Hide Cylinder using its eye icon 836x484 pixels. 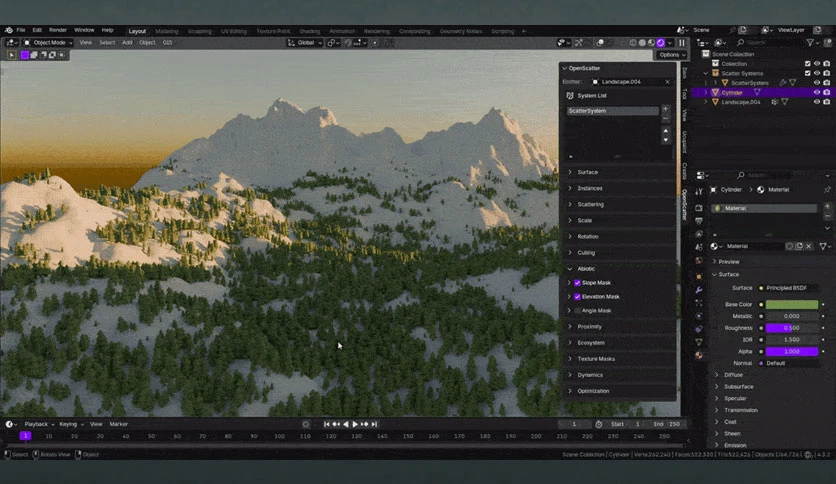(817, 92)
